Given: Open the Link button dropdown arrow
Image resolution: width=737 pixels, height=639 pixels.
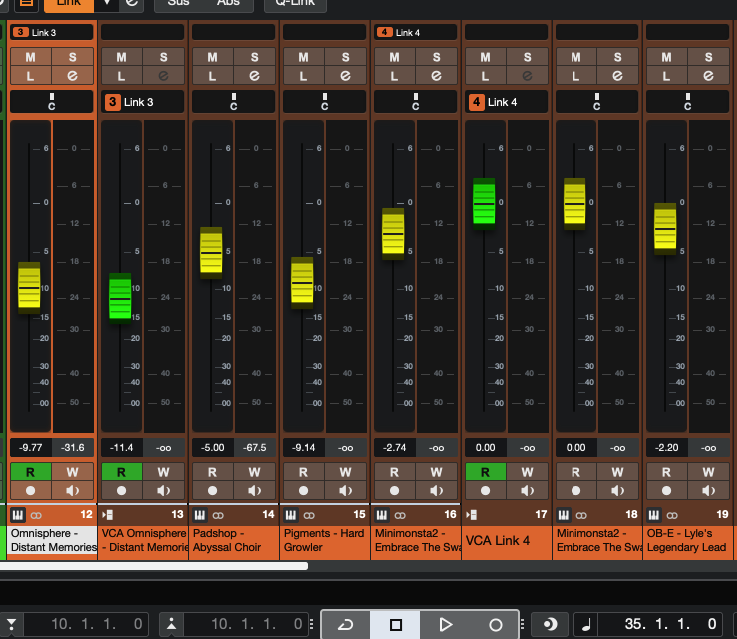Looking at the screenshot, I should click(x=108, y=4).
